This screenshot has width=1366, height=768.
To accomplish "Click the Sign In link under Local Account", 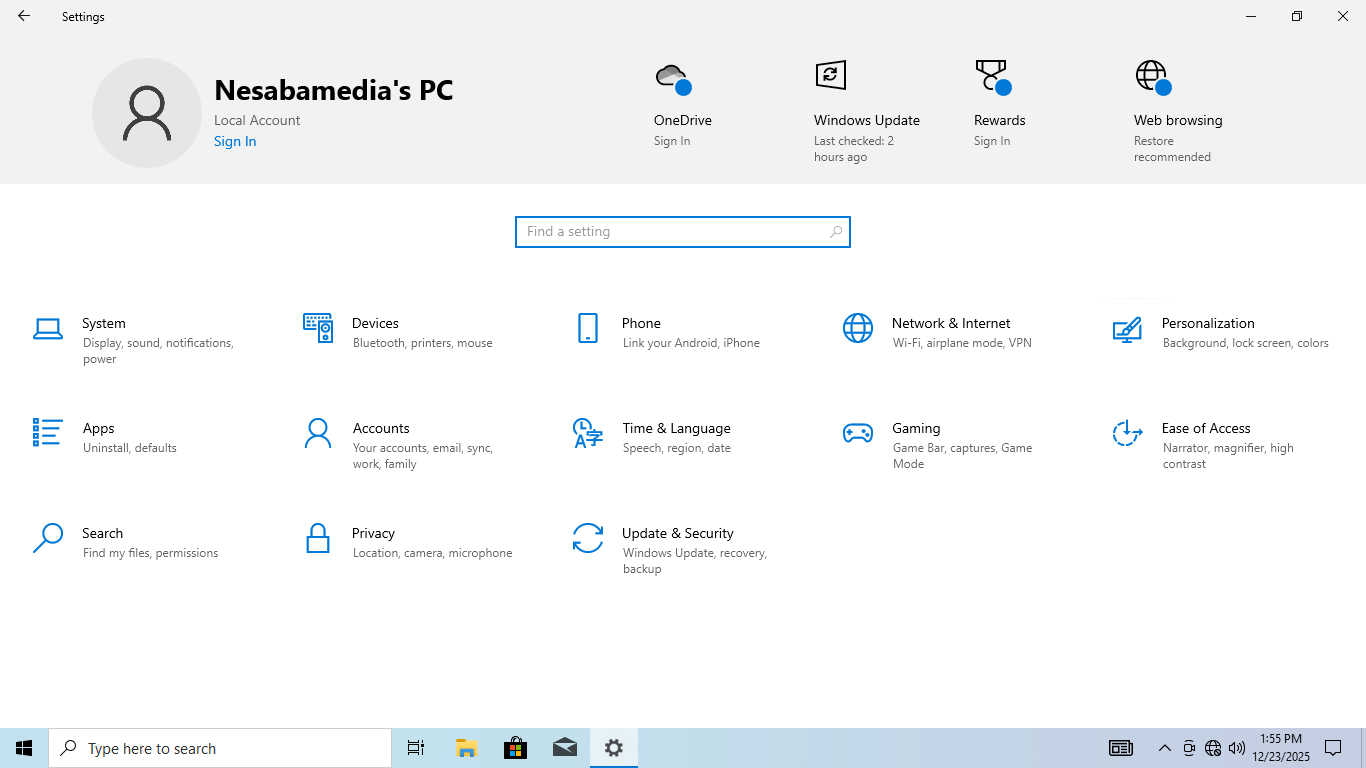I will pyautogui.click(x=235, y=141).
